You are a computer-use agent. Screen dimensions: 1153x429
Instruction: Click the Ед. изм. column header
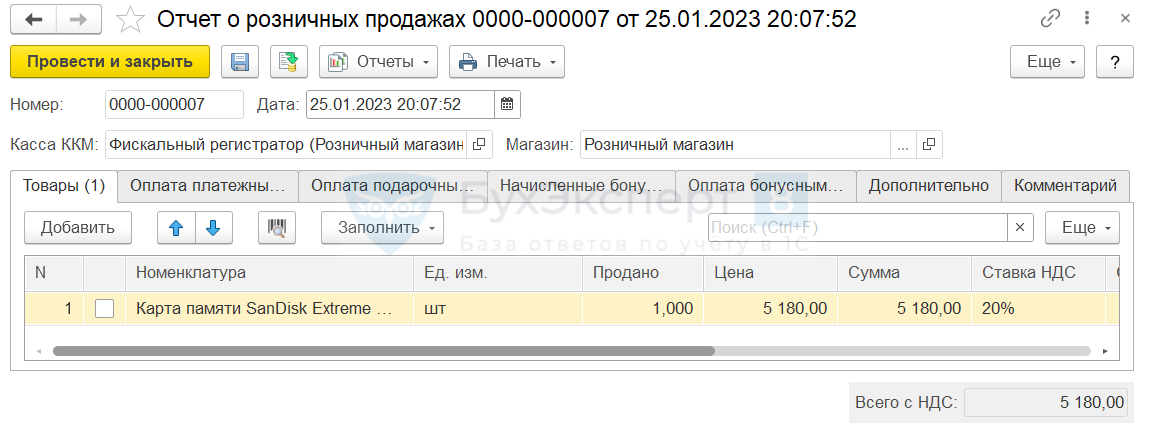click(498, 273)
